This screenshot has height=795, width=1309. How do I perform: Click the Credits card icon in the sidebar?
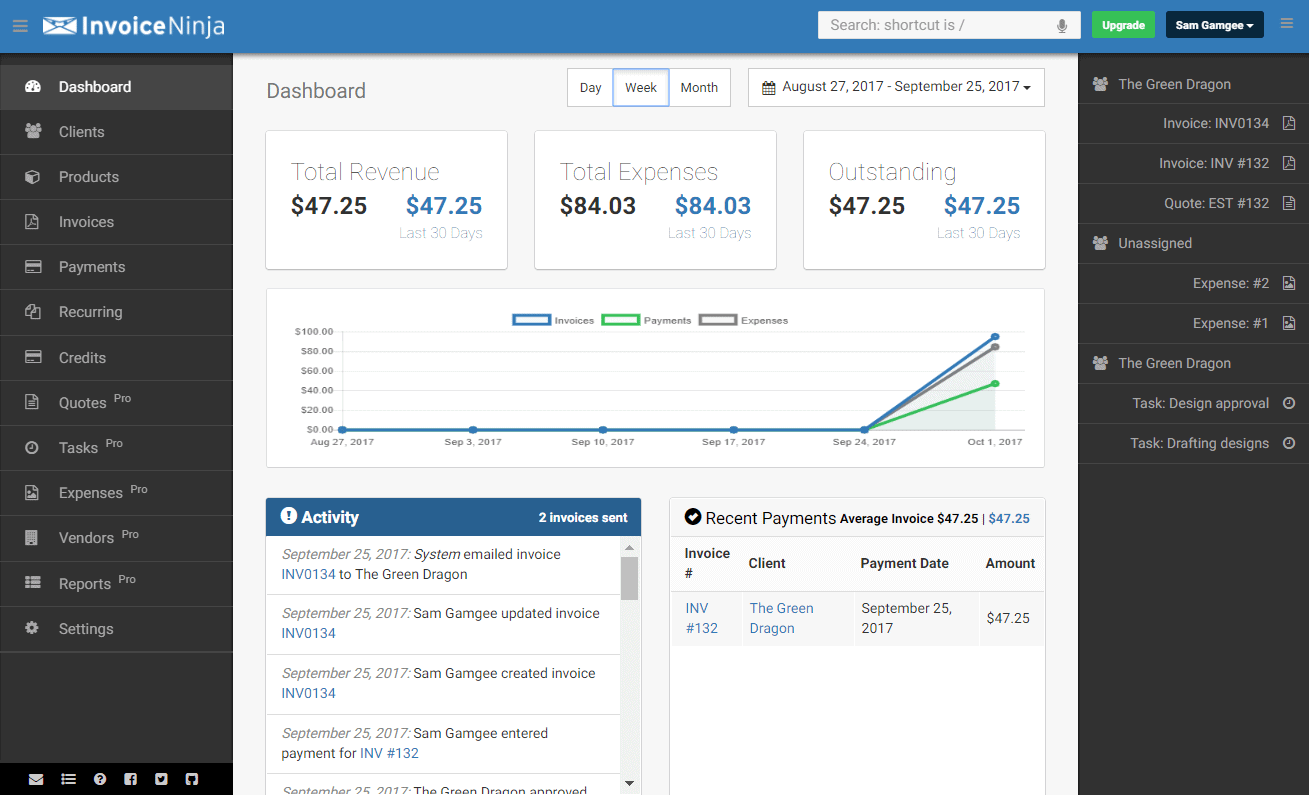[x=32, y=357]
